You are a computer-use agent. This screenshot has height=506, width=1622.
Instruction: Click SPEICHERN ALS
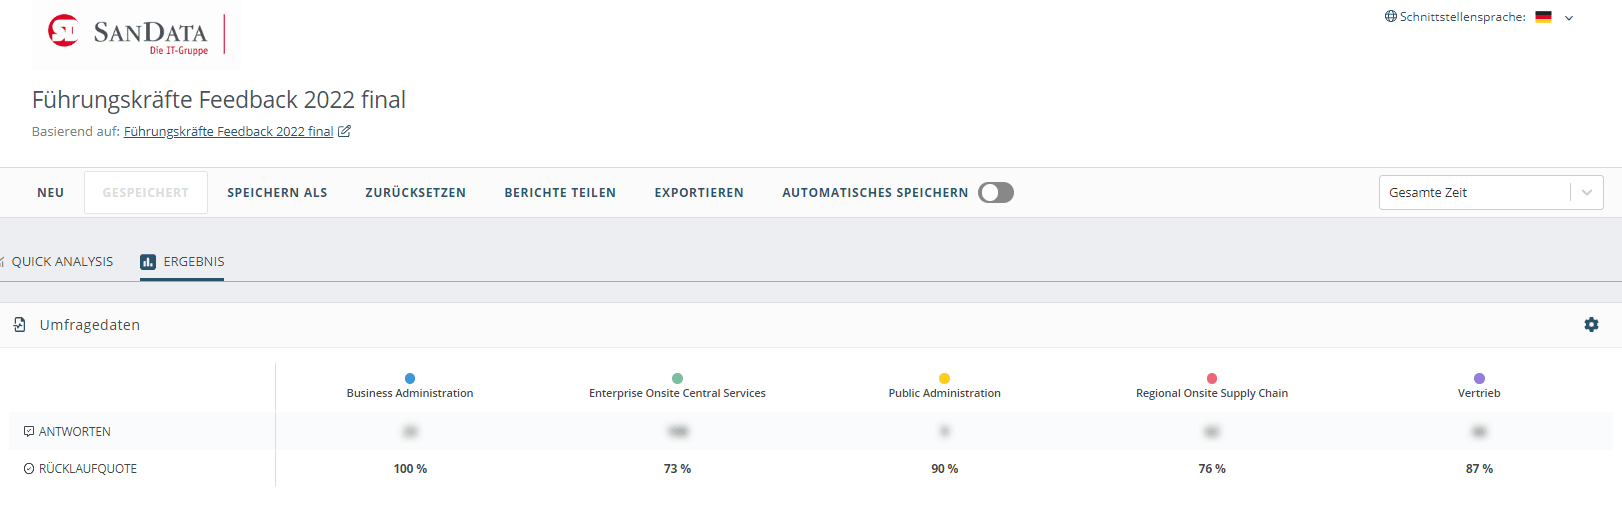tap(277, 192)
